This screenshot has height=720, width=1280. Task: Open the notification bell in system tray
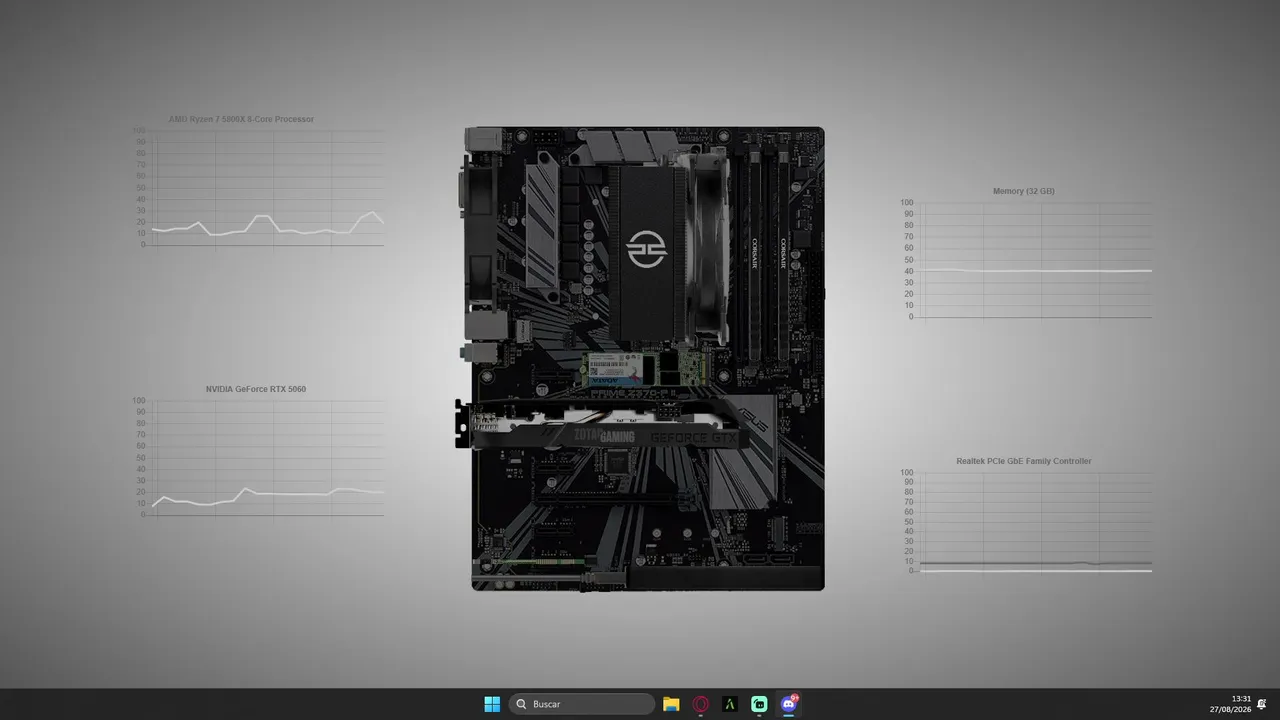click(1262, 704)
